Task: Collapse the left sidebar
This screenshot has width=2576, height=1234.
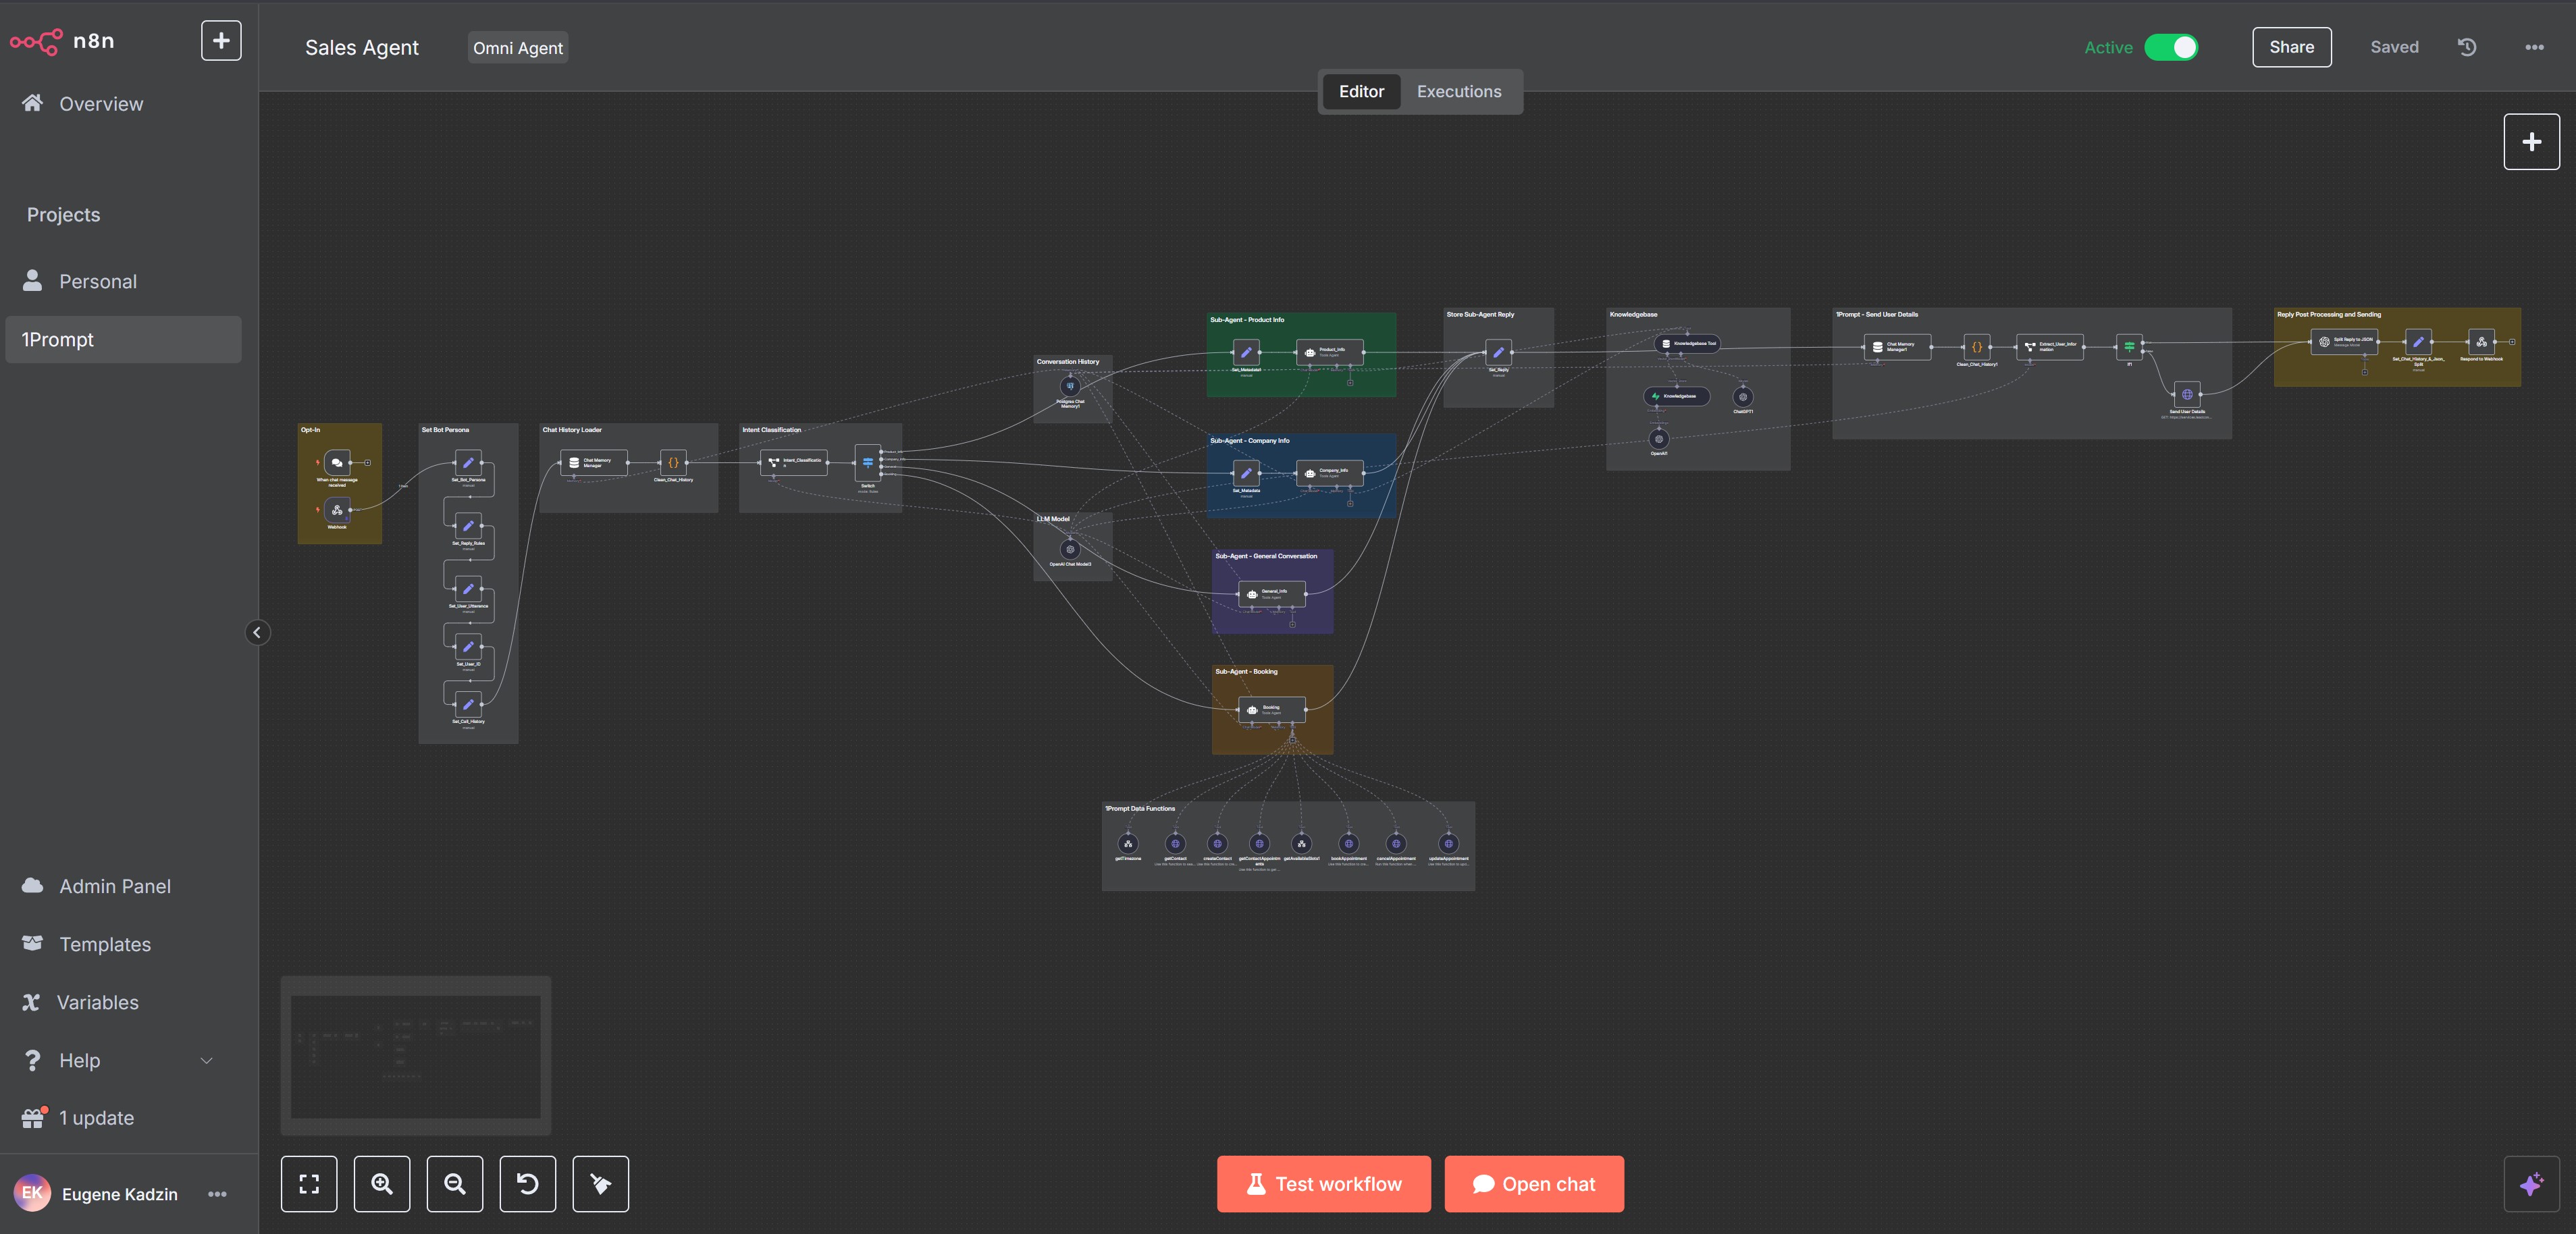Action: coord(257,632)
